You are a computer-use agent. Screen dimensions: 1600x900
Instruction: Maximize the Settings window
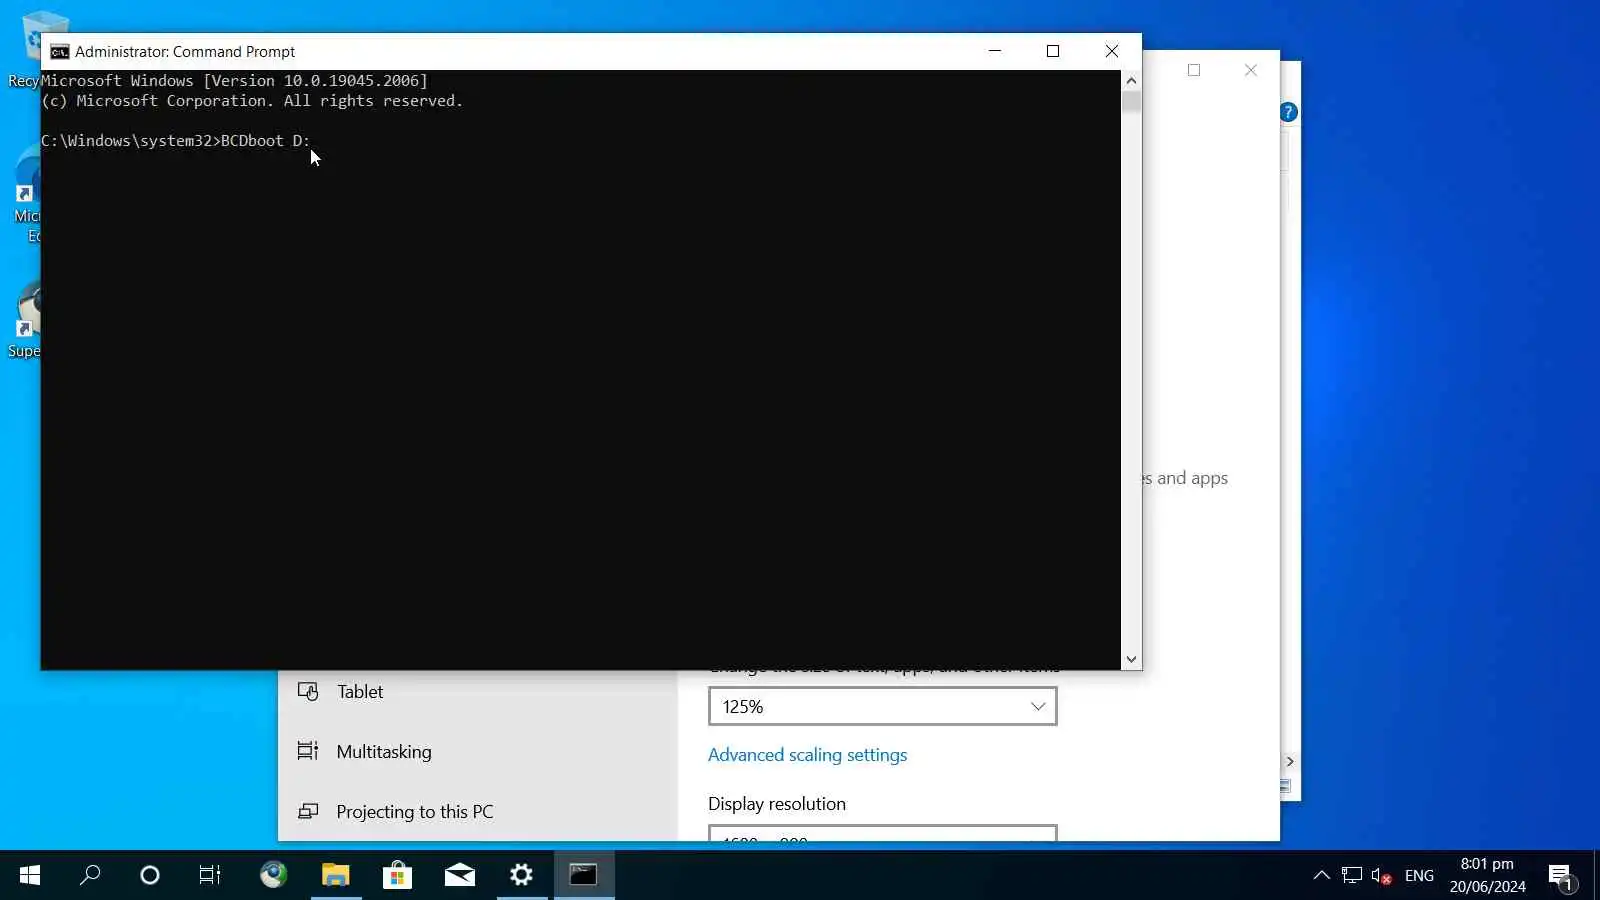[1194, 70]
